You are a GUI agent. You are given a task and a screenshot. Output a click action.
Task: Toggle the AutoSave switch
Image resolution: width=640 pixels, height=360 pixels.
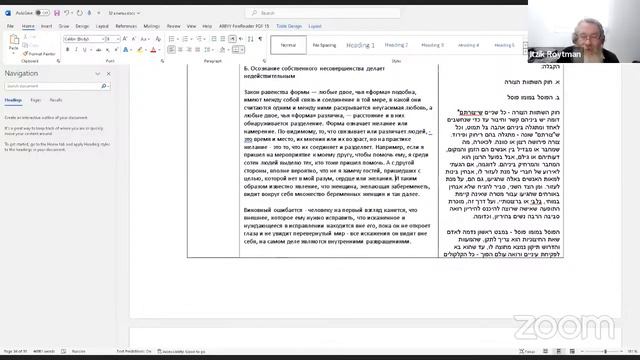click(x=42, y=13)
